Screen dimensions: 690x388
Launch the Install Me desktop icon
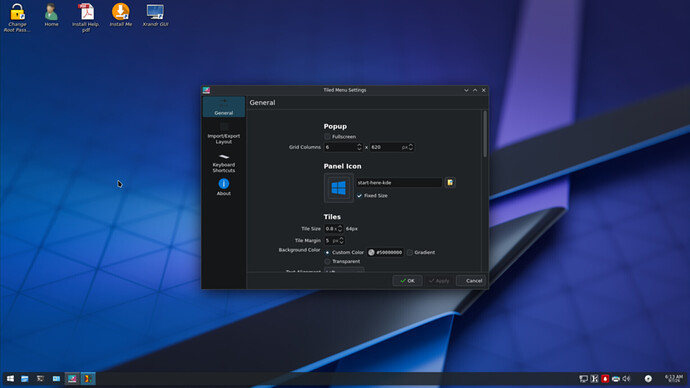coord(121,15)
